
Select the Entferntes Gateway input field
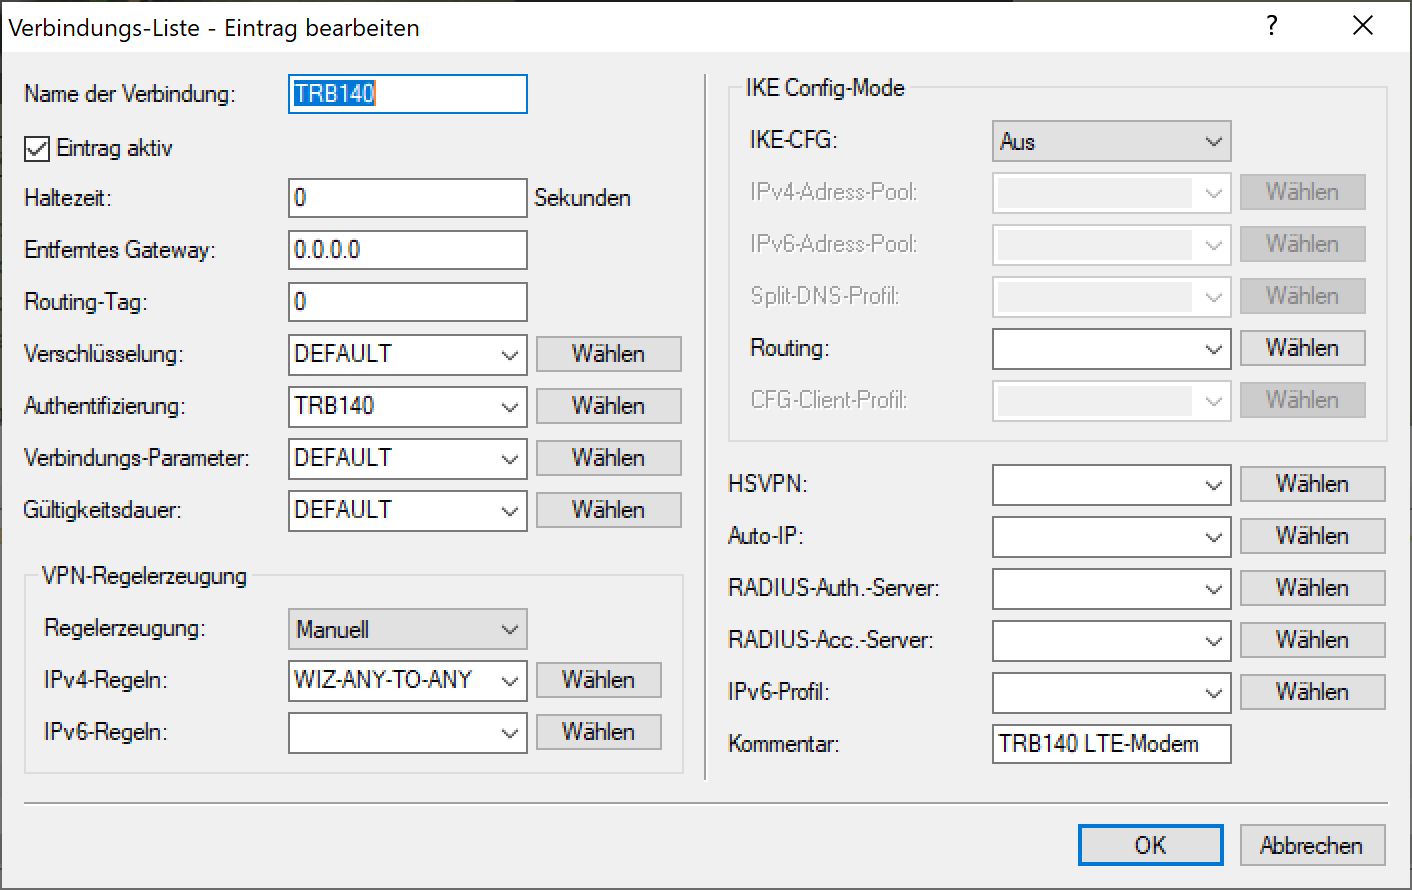(407, 249)
